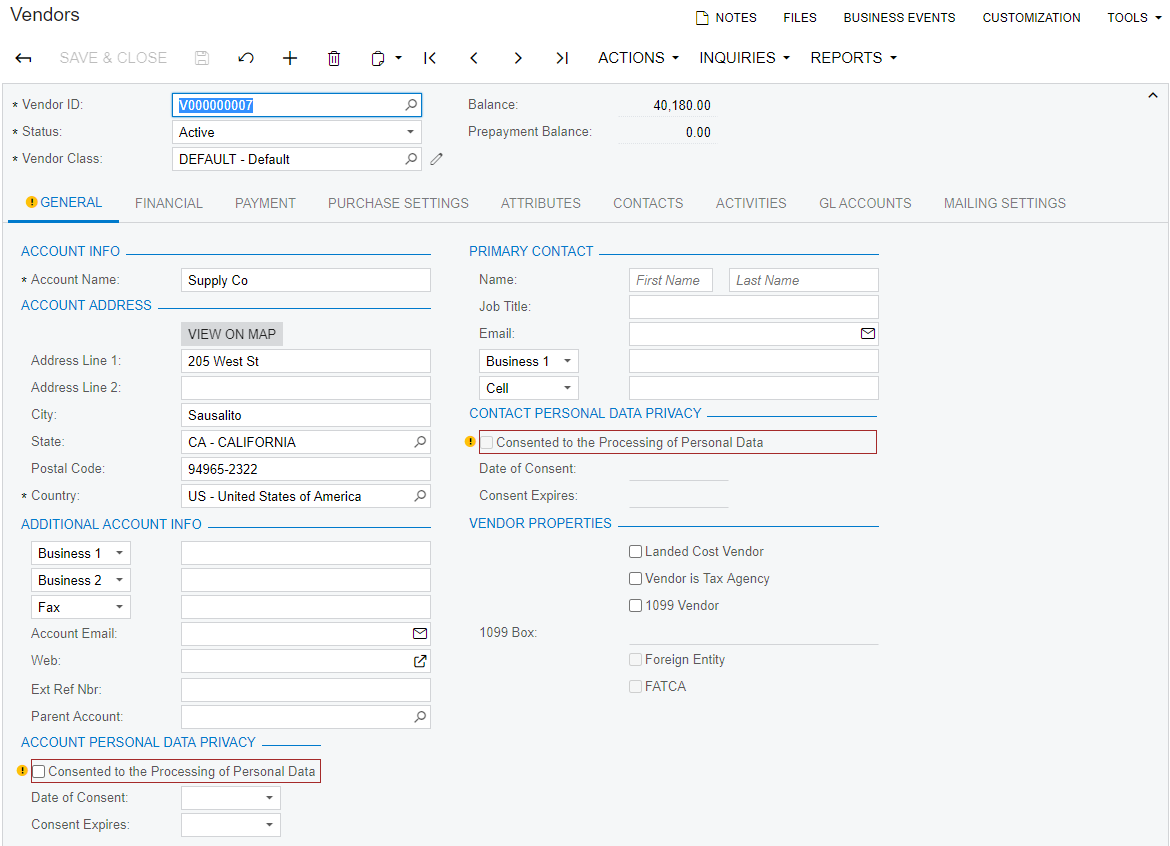Check the Vendor is Tax Agency box

pos(635,579)
